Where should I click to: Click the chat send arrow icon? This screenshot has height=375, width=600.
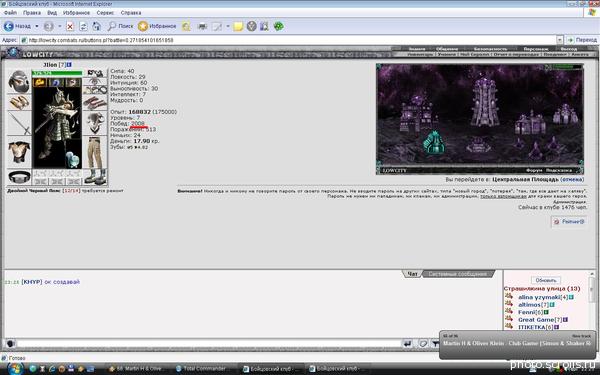(x=408, y=344)
